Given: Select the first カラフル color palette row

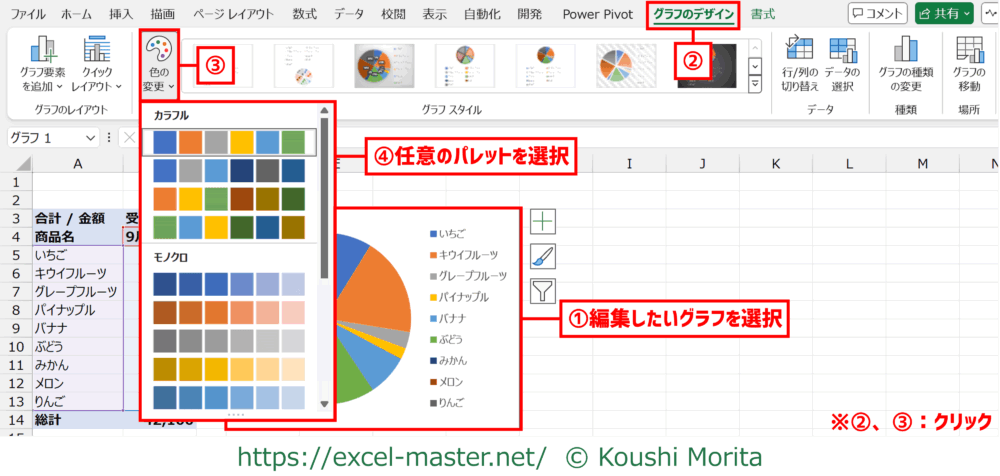Looking at the screenshot, I should click(230, 142).
